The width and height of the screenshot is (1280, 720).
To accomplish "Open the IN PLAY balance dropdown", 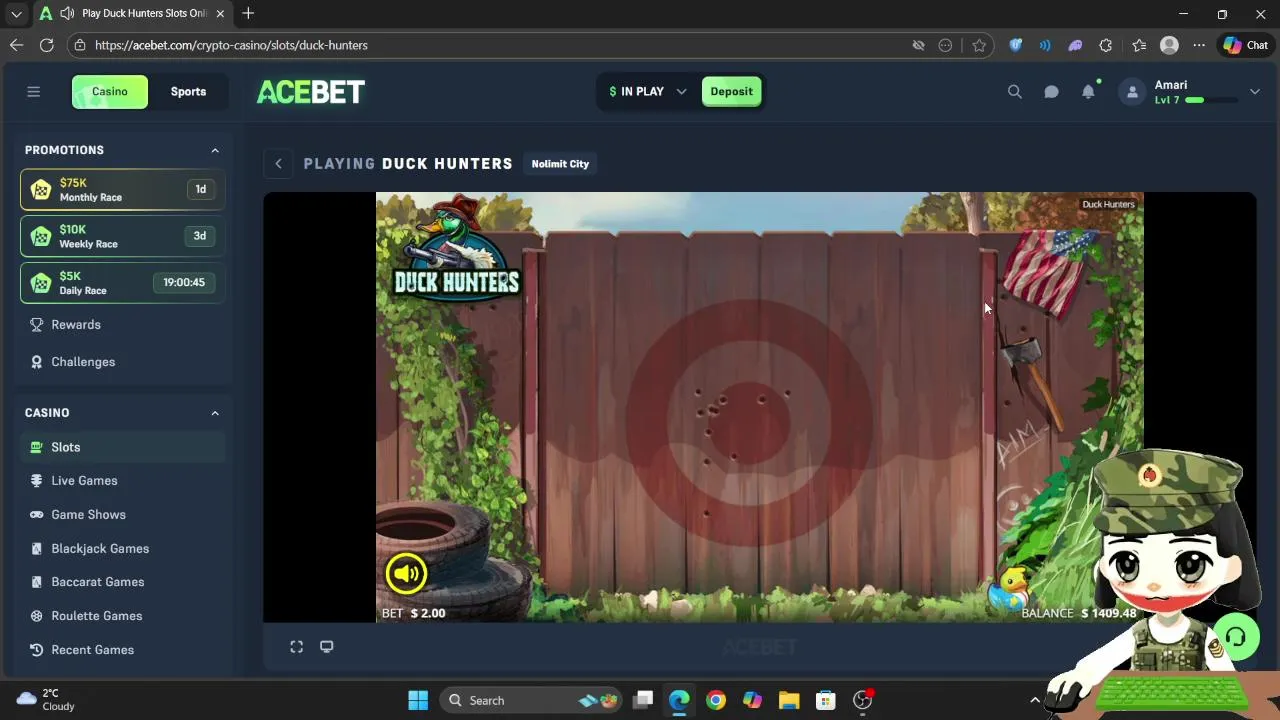I will click(x=647, y=92).
